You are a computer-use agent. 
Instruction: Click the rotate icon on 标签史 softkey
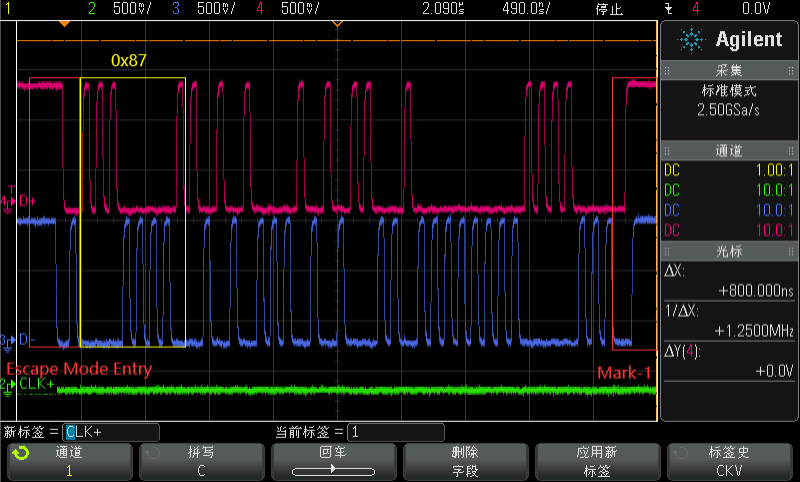coord(685,453)
